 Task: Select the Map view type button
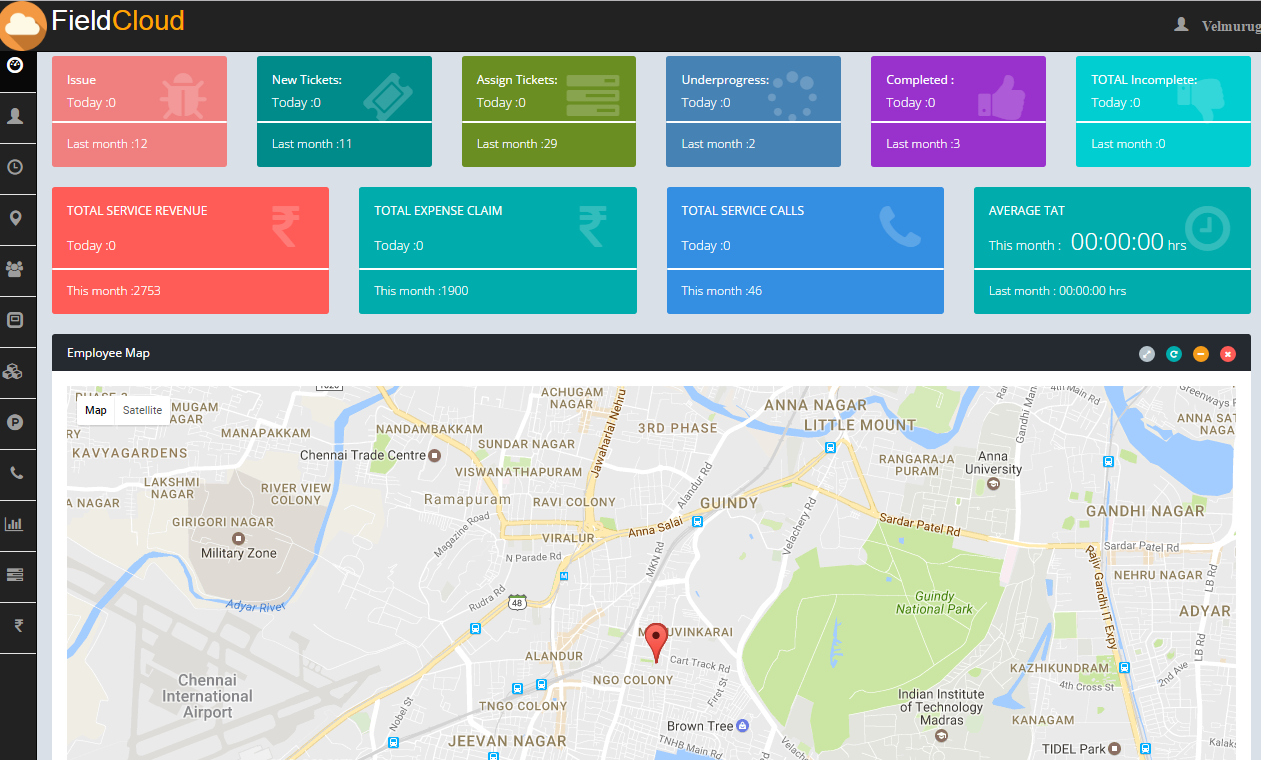point(96,410)
